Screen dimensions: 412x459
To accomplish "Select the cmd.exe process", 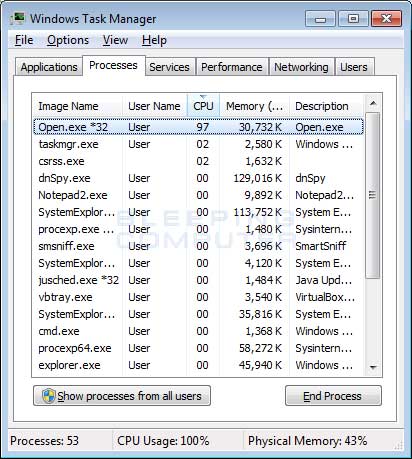I will pos(198,331).
